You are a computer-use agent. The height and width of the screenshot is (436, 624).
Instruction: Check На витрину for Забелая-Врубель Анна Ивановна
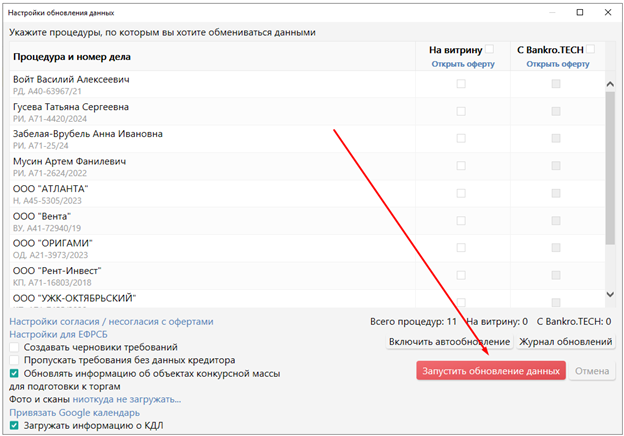coord(461,138)
